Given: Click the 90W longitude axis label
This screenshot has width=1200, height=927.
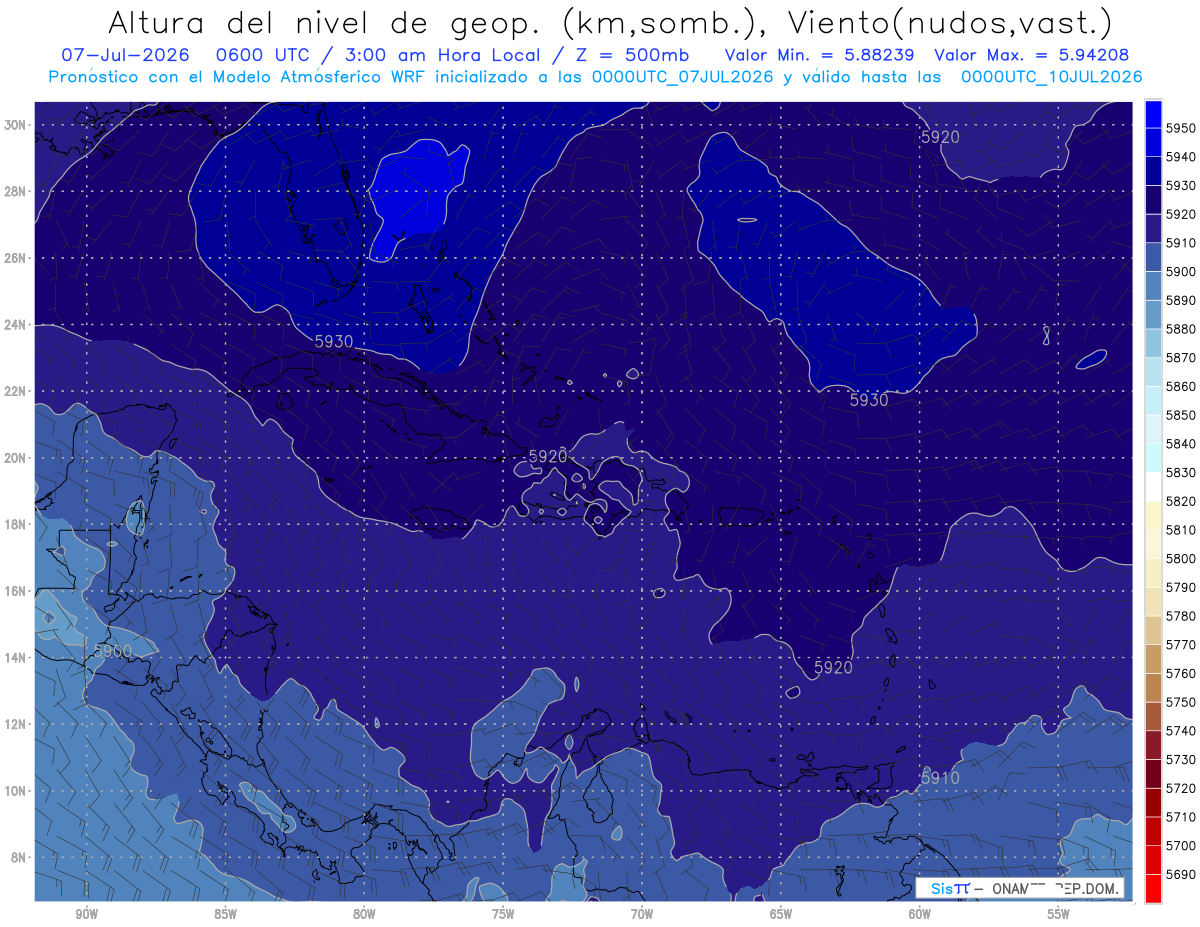Looking at the screenshot, I should click(86, 914).
